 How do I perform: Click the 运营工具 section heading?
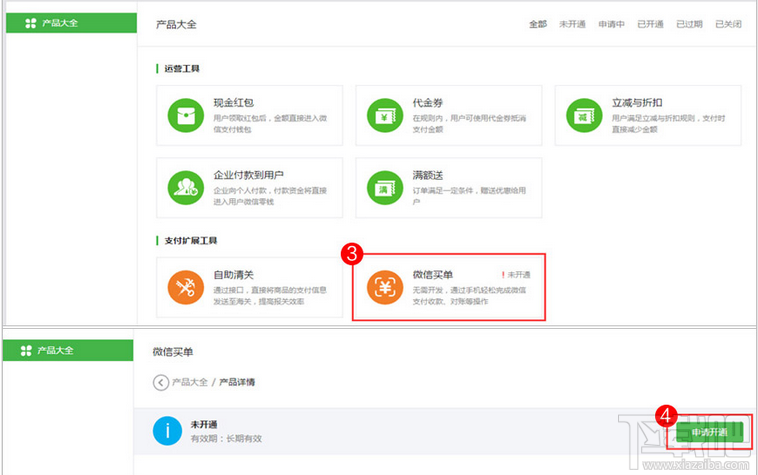click(x=182, y=69)
